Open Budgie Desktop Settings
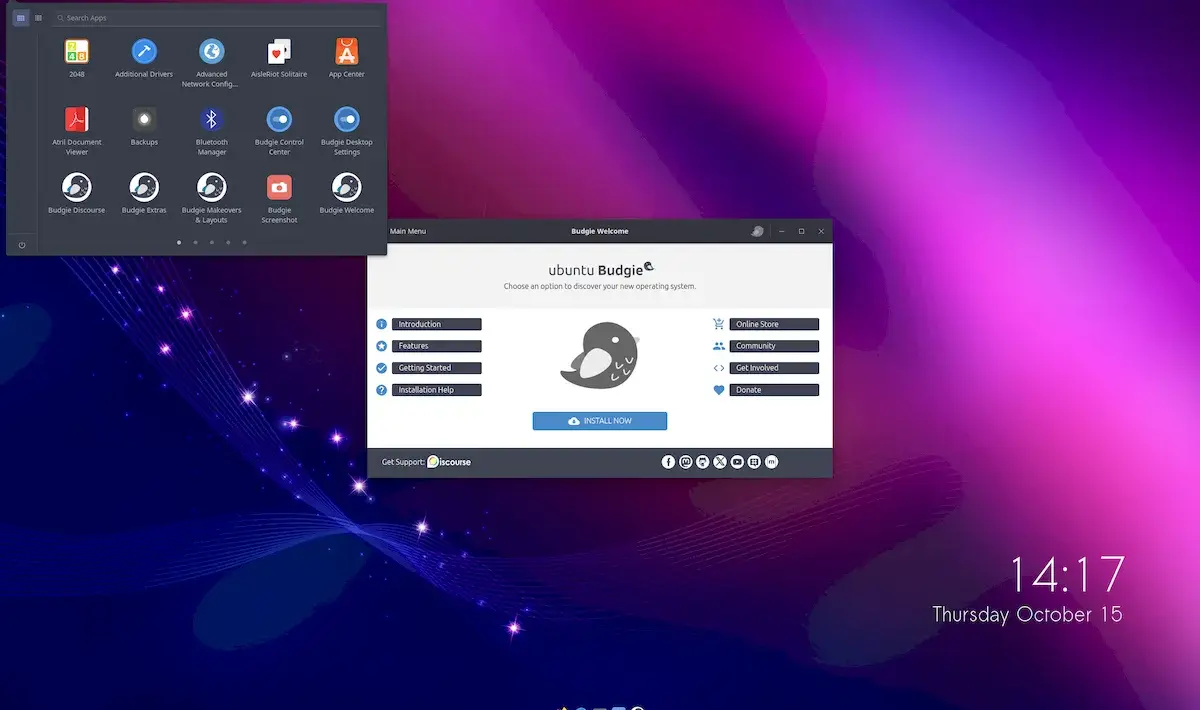This screenshot has width=1200, height=710. point(347,130)
